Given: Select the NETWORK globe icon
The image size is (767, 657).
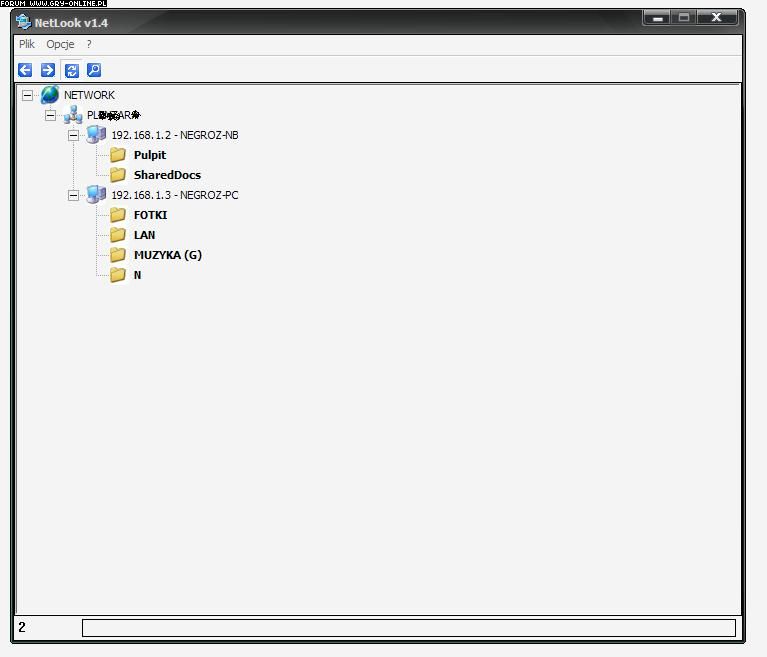Looking at the screenshot, I should pyautogui.click(x=49, y=95).
